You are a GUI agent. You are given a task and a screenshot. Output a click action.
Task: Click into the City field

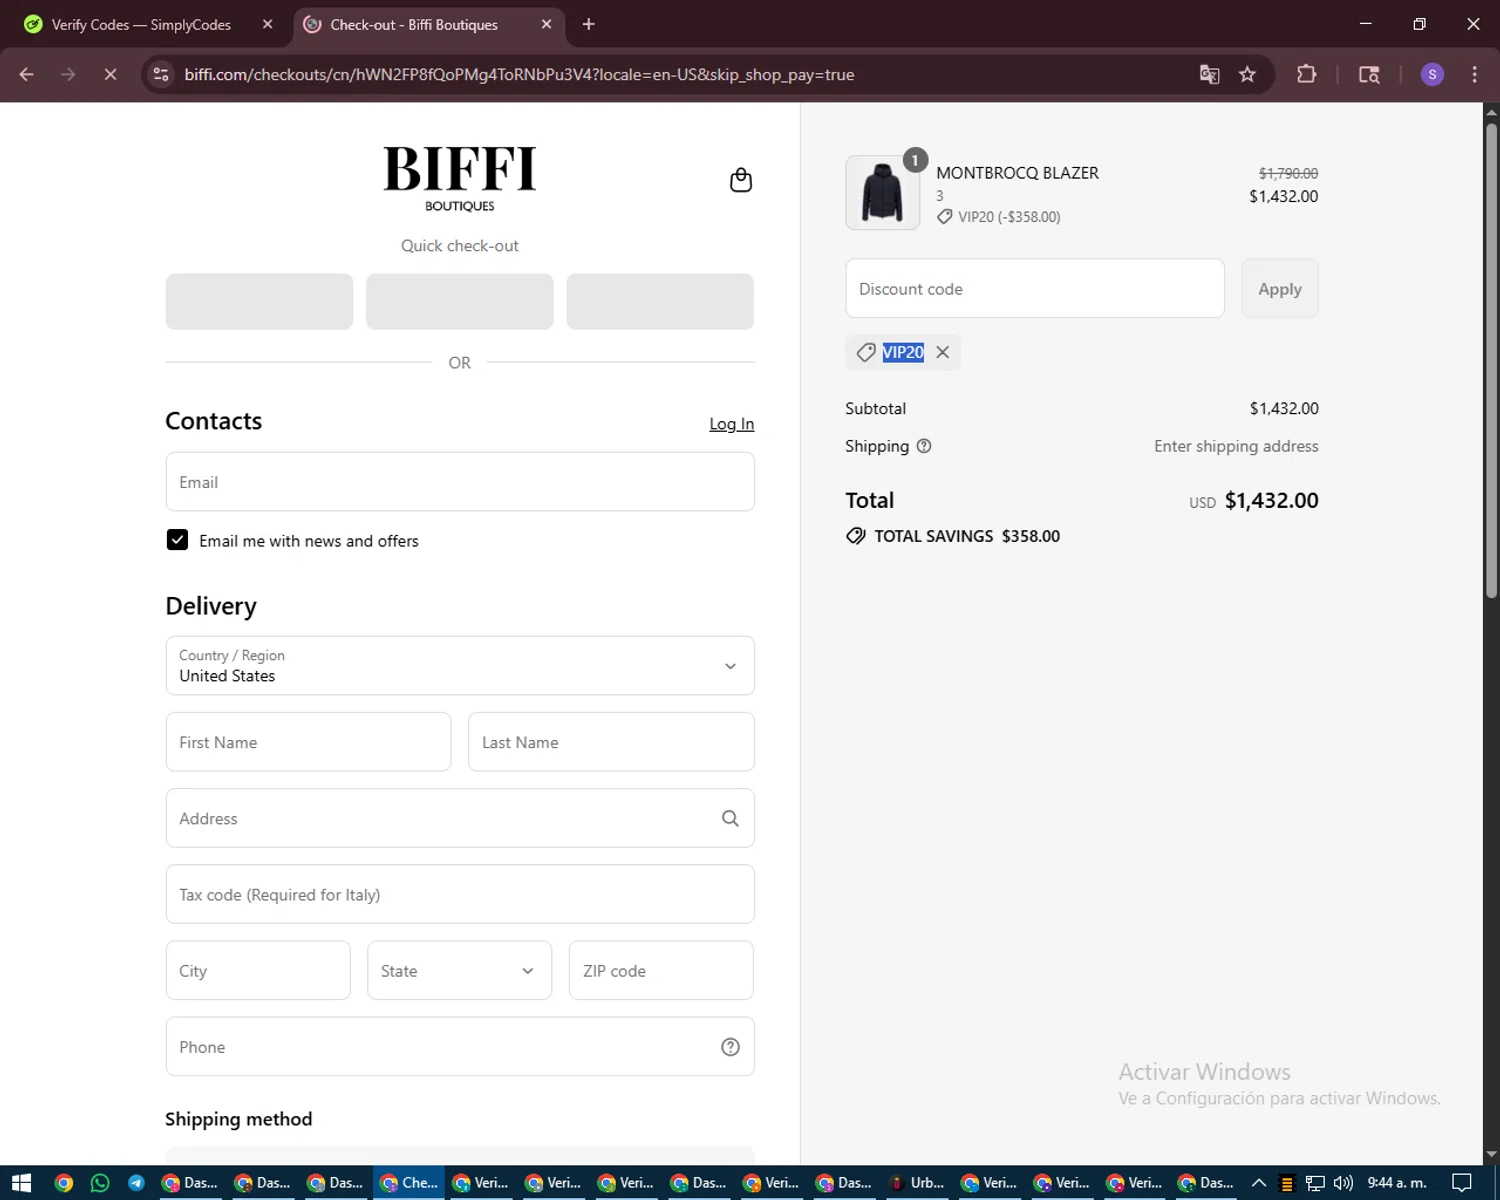[x=258, y=970]
